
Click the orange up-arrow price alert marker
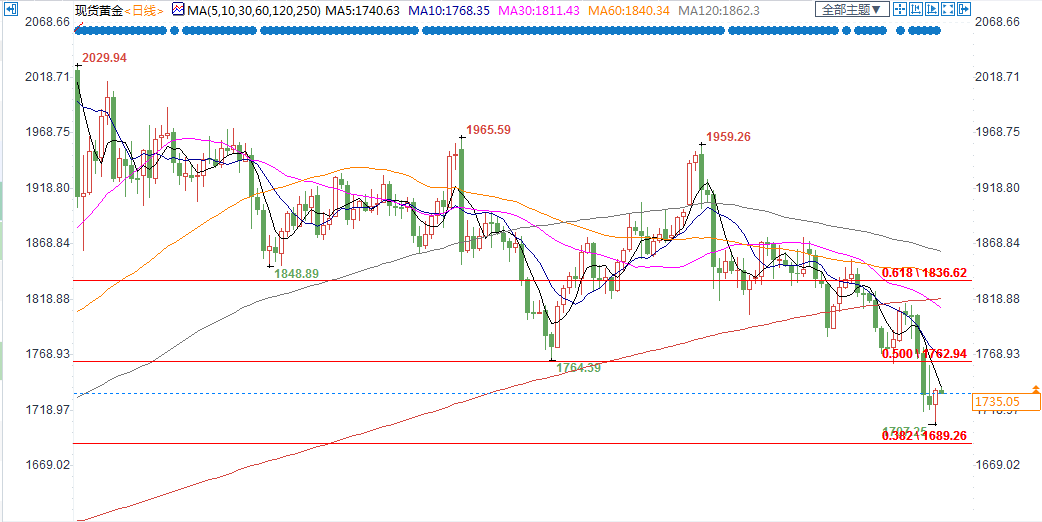tap(1037, 388)
